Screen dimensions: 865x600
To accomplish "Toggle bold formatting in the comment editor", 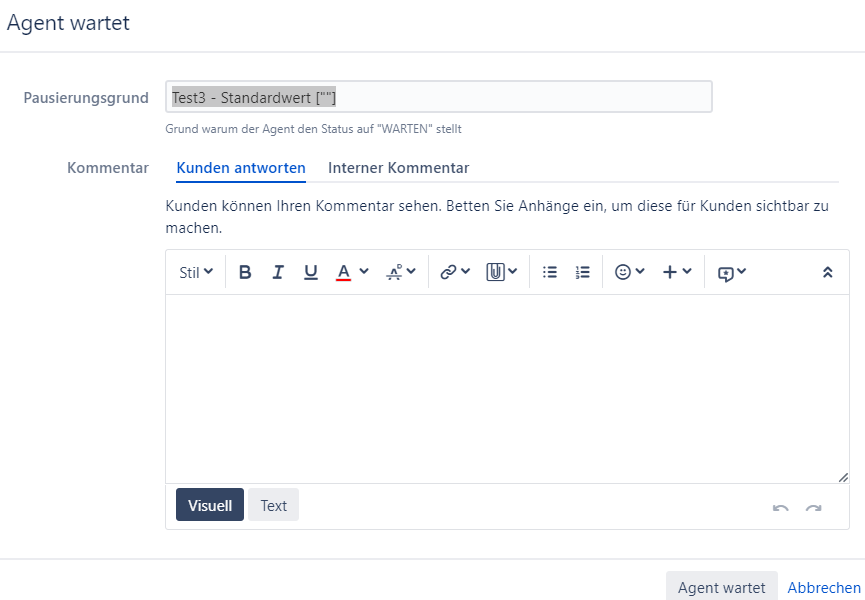I will pyautogui.click(x=245, y=272).
